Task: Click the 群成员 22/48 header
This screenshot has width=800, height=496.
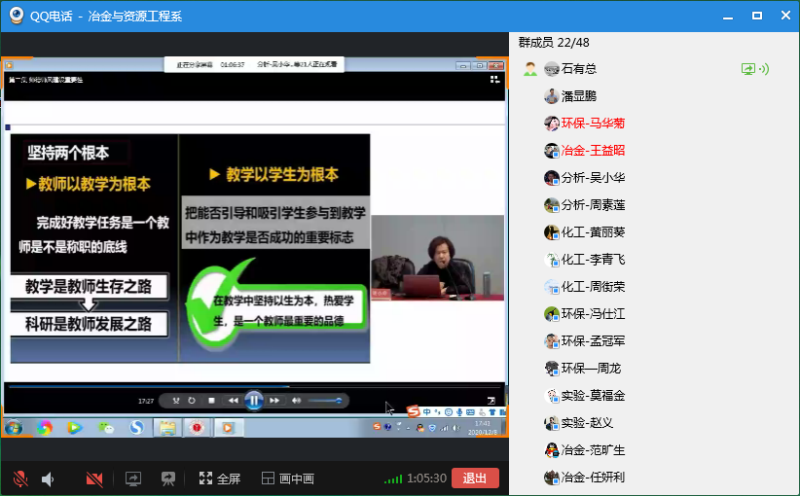Action: [552, 42]
